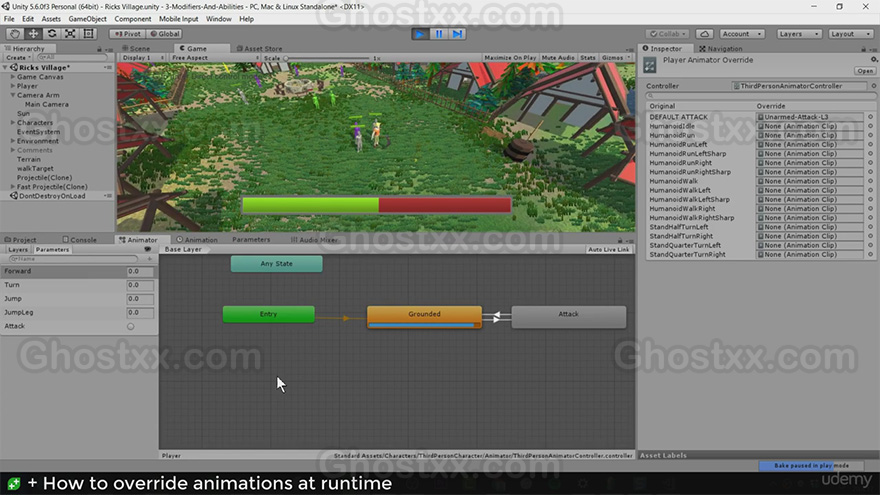Open the Collab dropdown
880x495 pixels.
667,34
